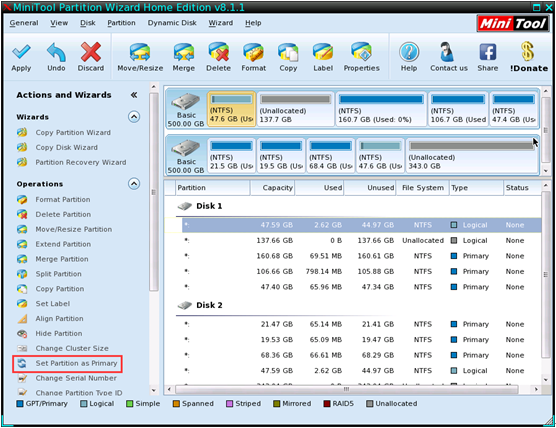This screenshot has height=428, width=556.
Task: Click the Facebook Share icon
Action: 488,52
